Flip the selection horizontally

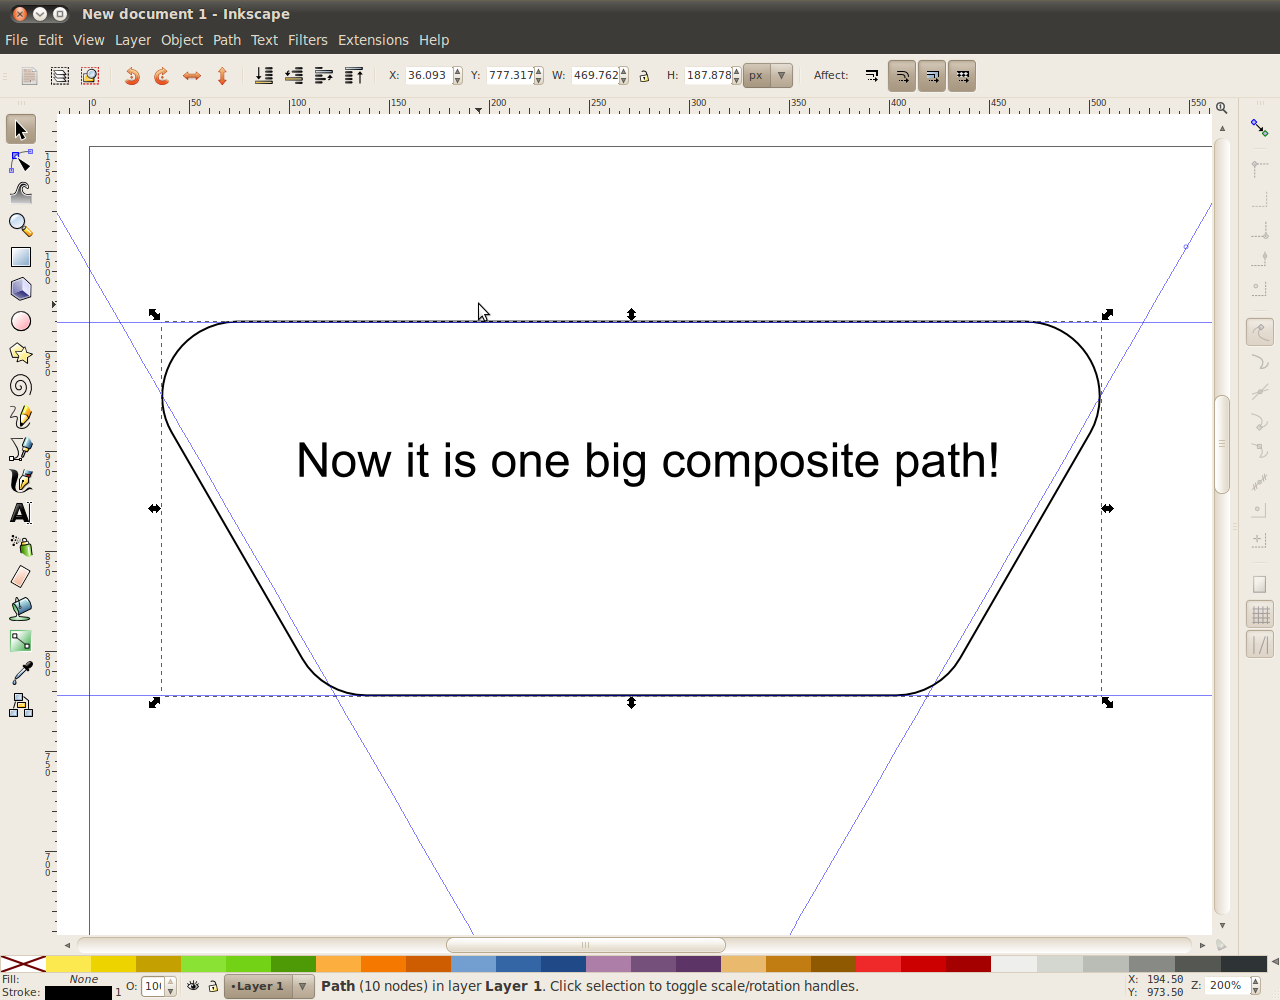(x=192, y=76)
